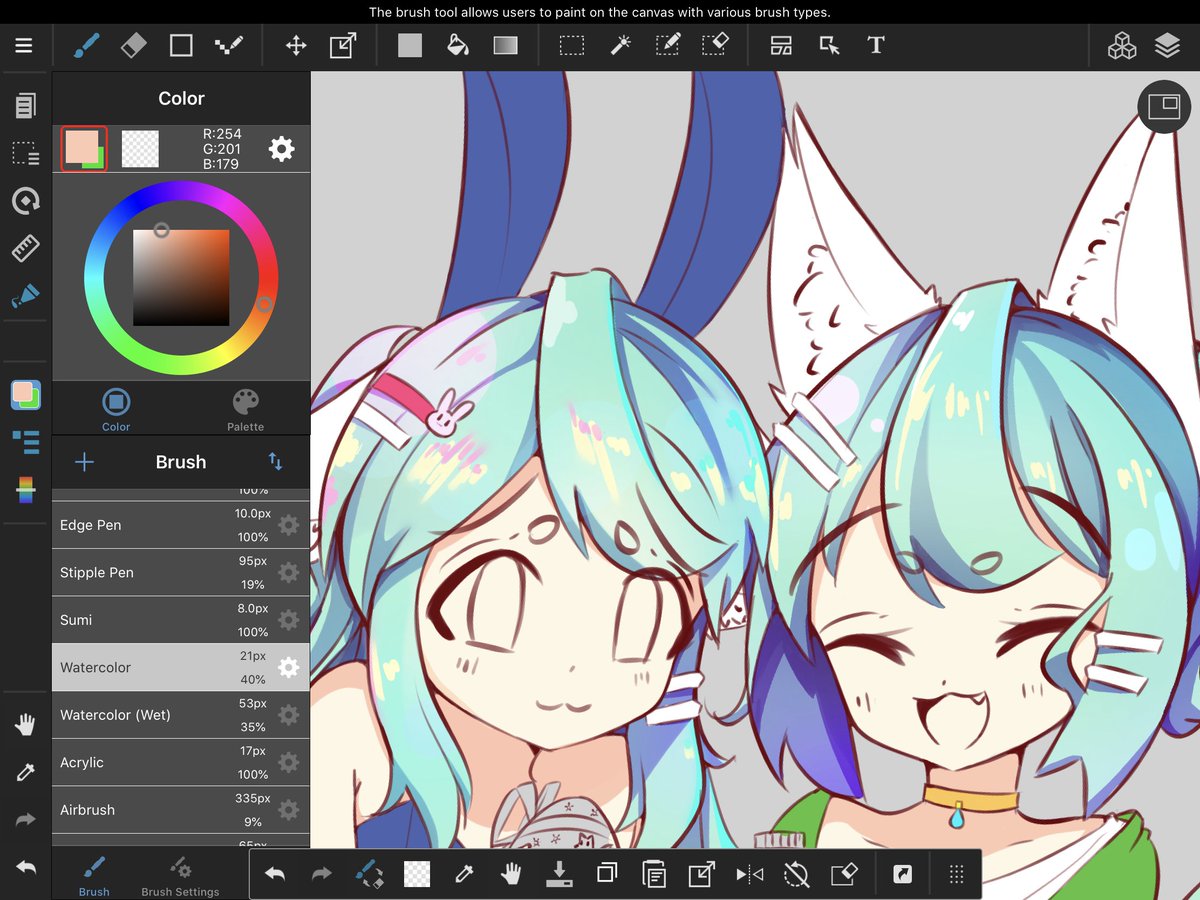Select the Divide frame panel tool
The height and width of the screenshot is (900, 1200).
[x=781, y=46]
